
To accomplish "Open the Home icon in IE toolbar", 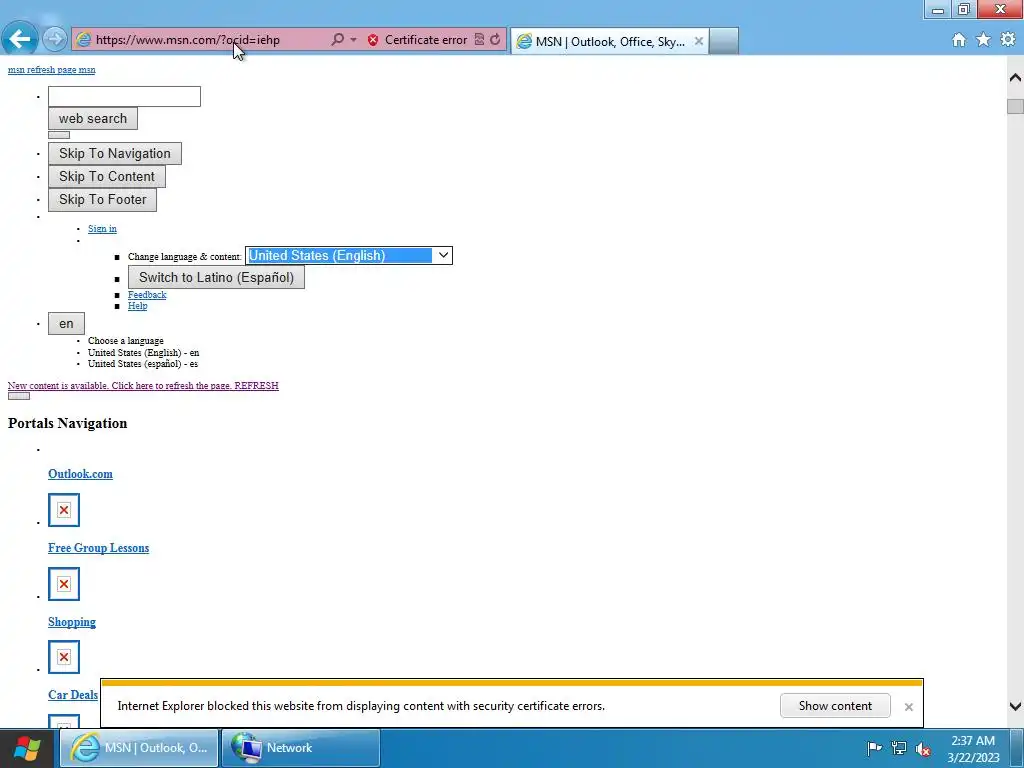I will coord(959,40).
